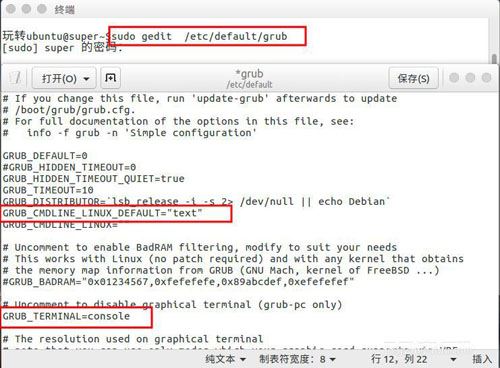Image resolution: width=500 pixels, height=368 pixels.
Task: Place cursor in GRUB_CMDLINE_LINUX_DEFAULT="text" line
Action: pyautogui.click(x=102, y=213)
